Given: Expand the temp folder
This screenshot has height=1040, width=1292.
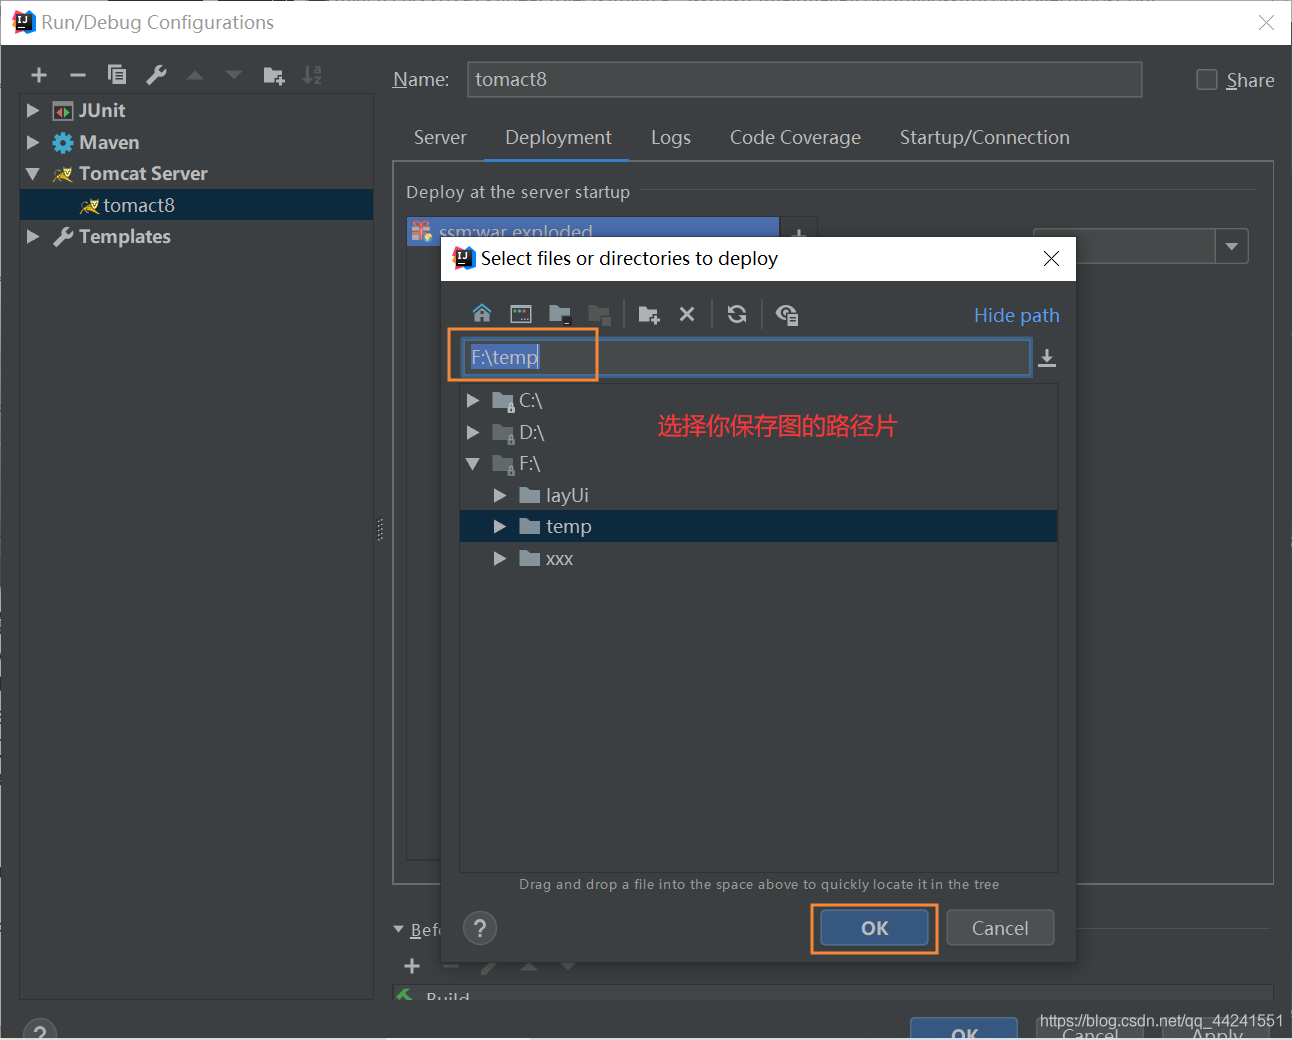Looking at the screenshot, I should [x=500, y=526].
